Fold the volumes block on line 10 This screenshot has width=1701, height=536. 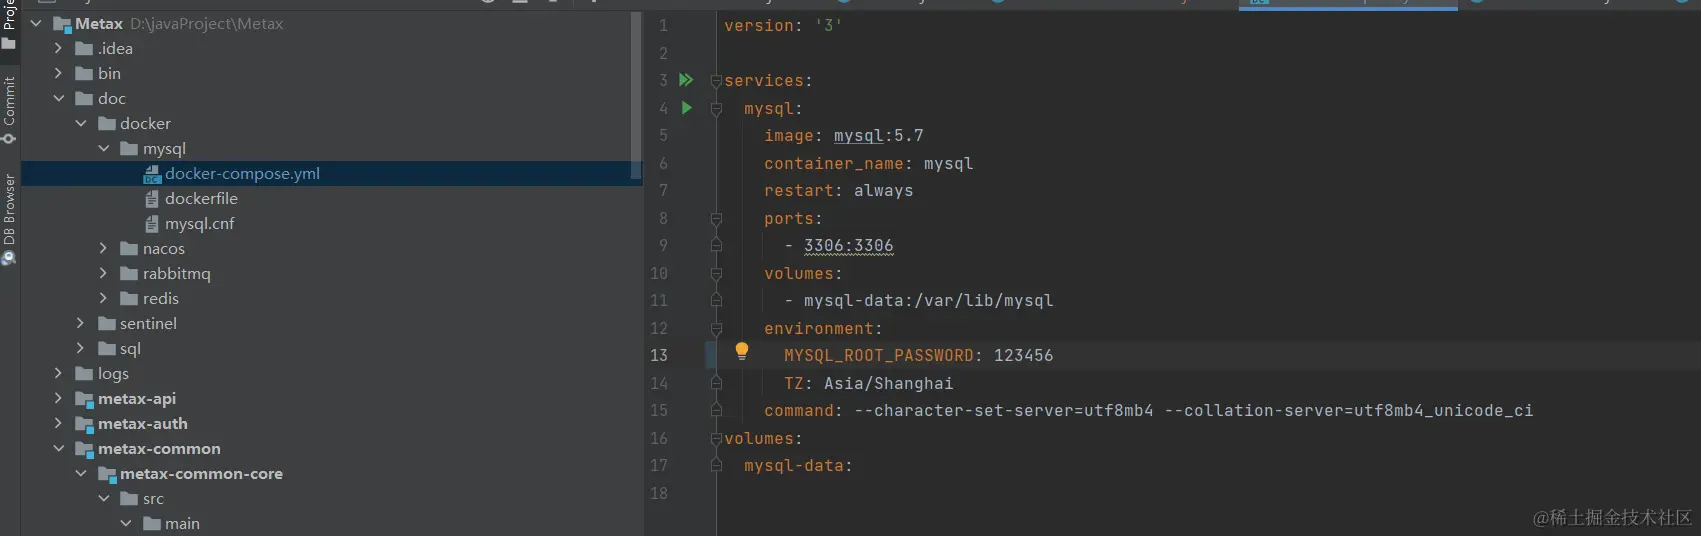coord(716,273)
